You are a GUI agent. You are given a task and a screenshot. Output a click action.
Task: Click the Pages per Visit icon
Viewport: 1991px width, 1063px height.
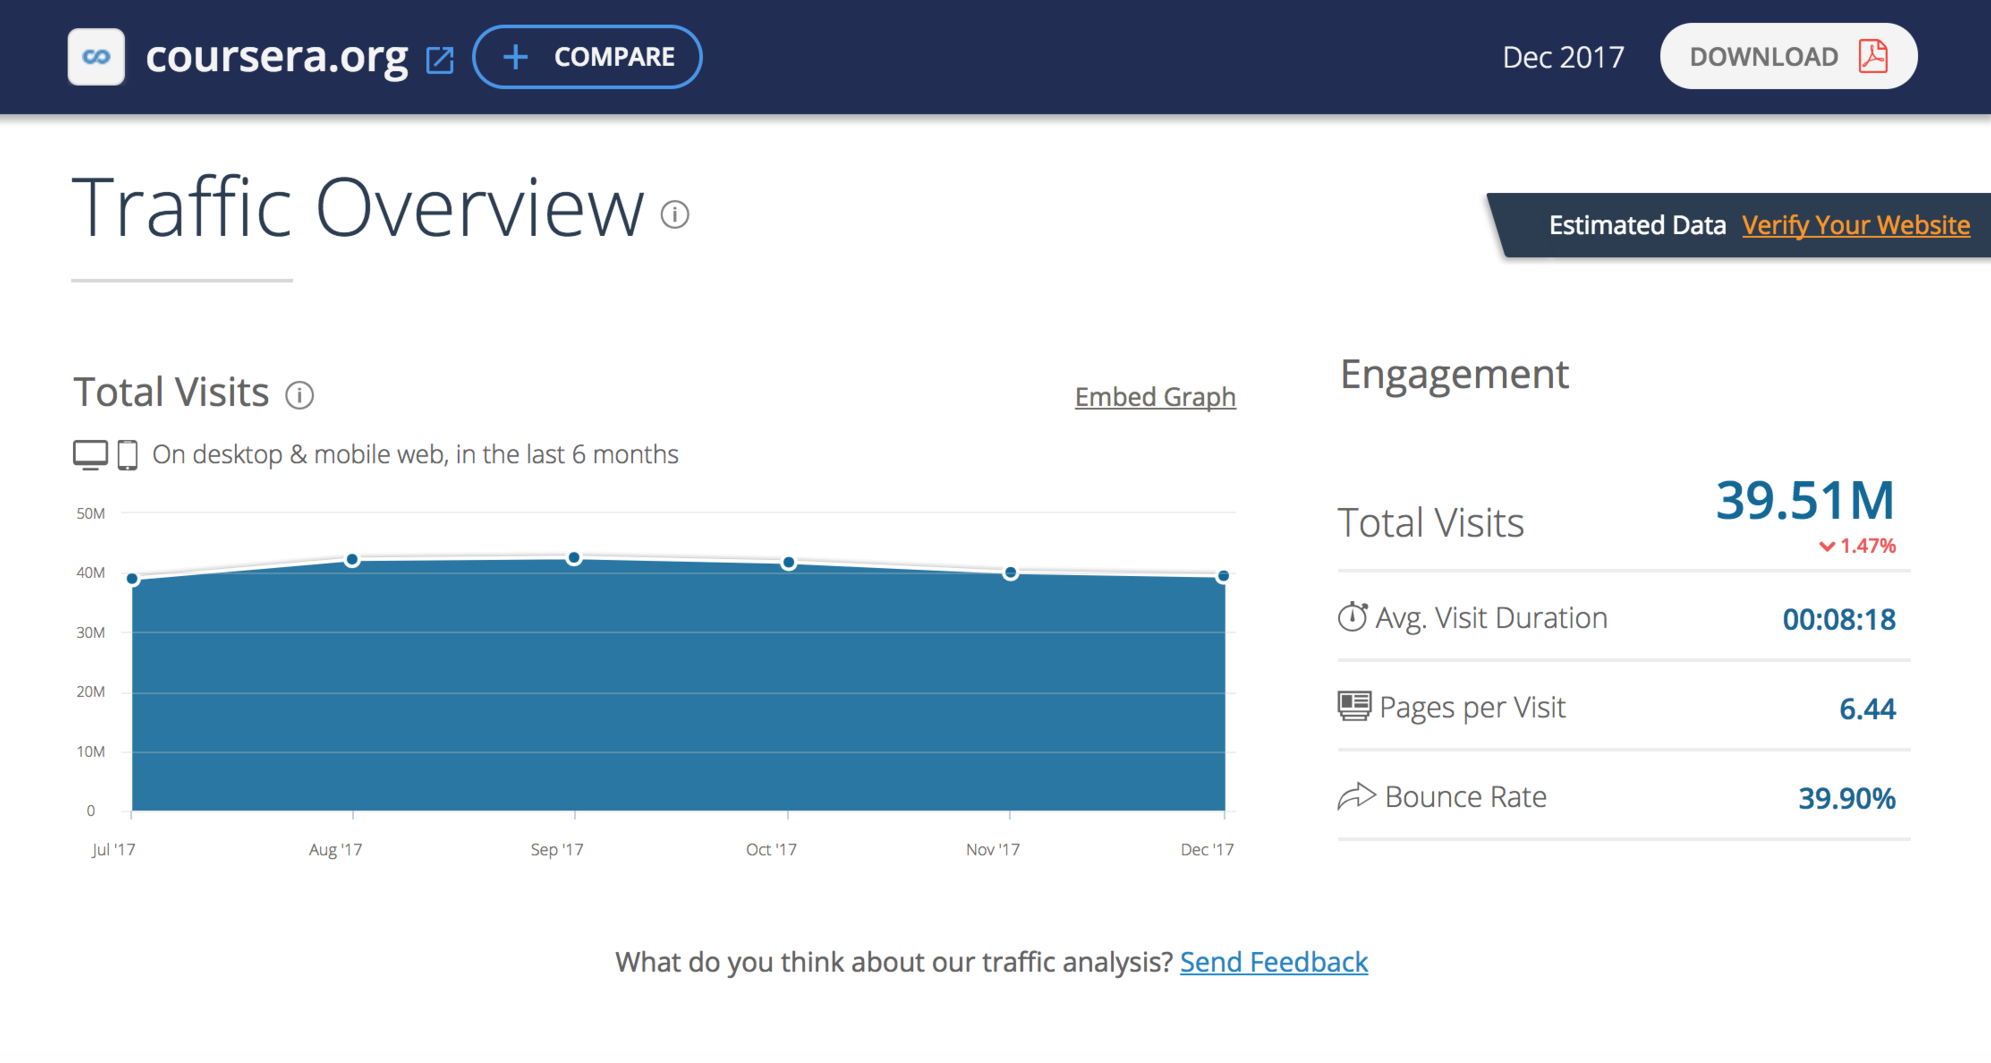point(1354,706)
